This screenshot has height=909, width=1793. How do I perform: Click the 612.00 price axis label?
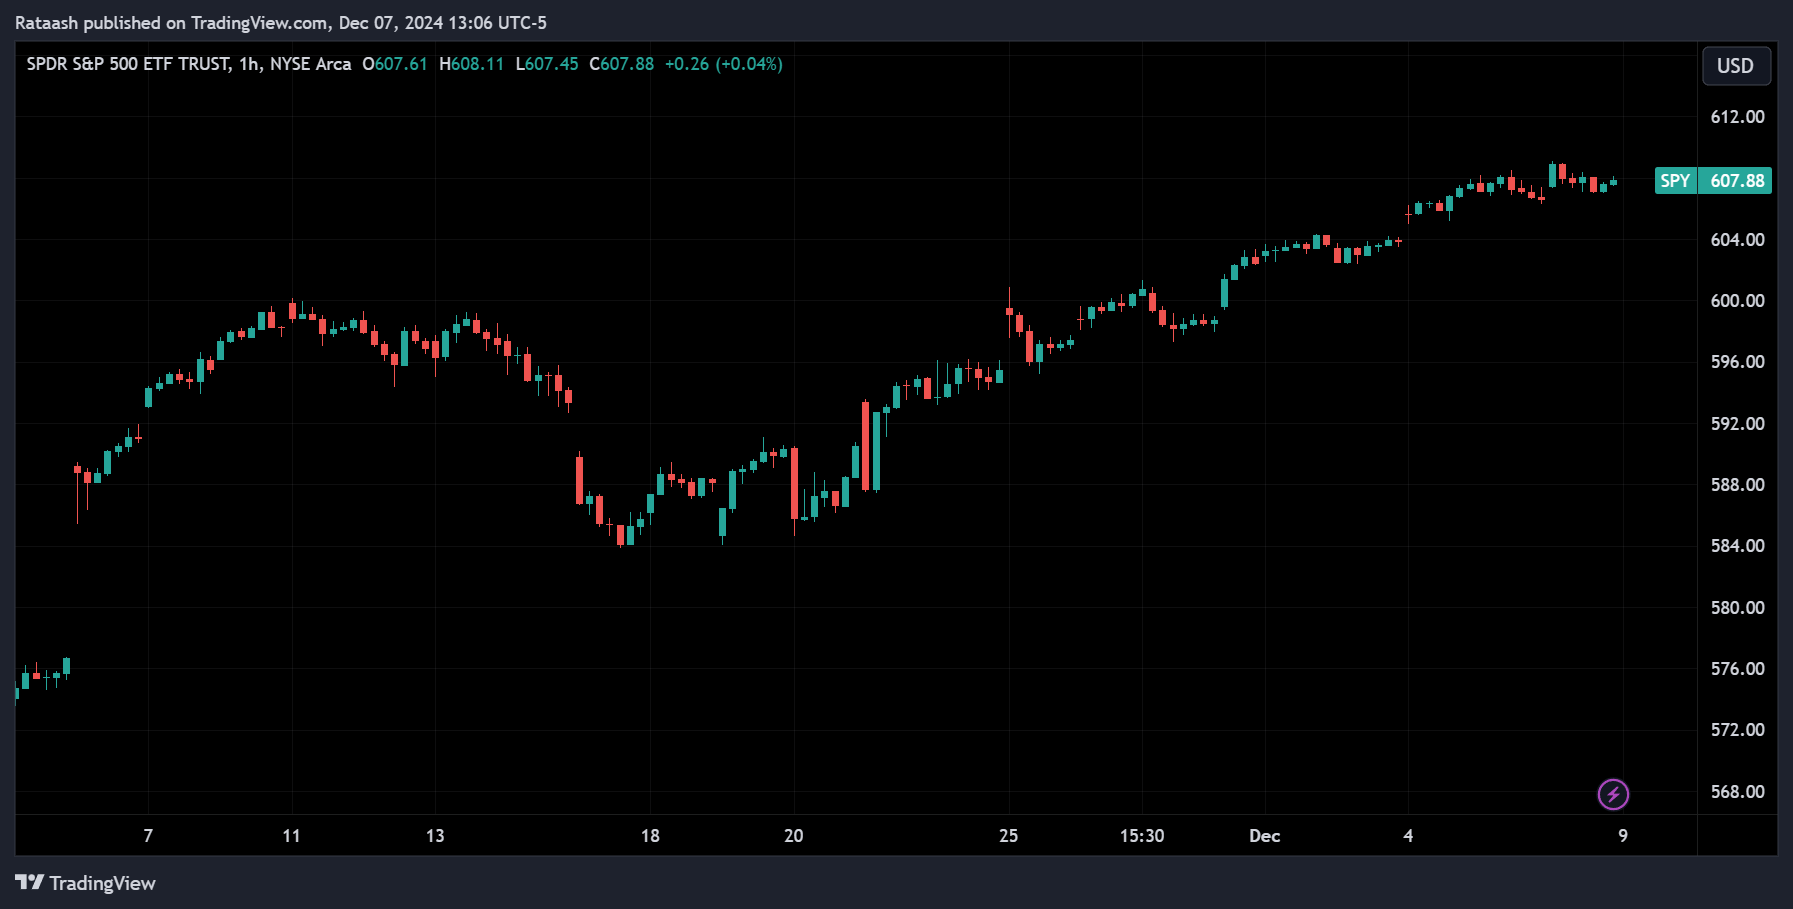pos(1737,117)
